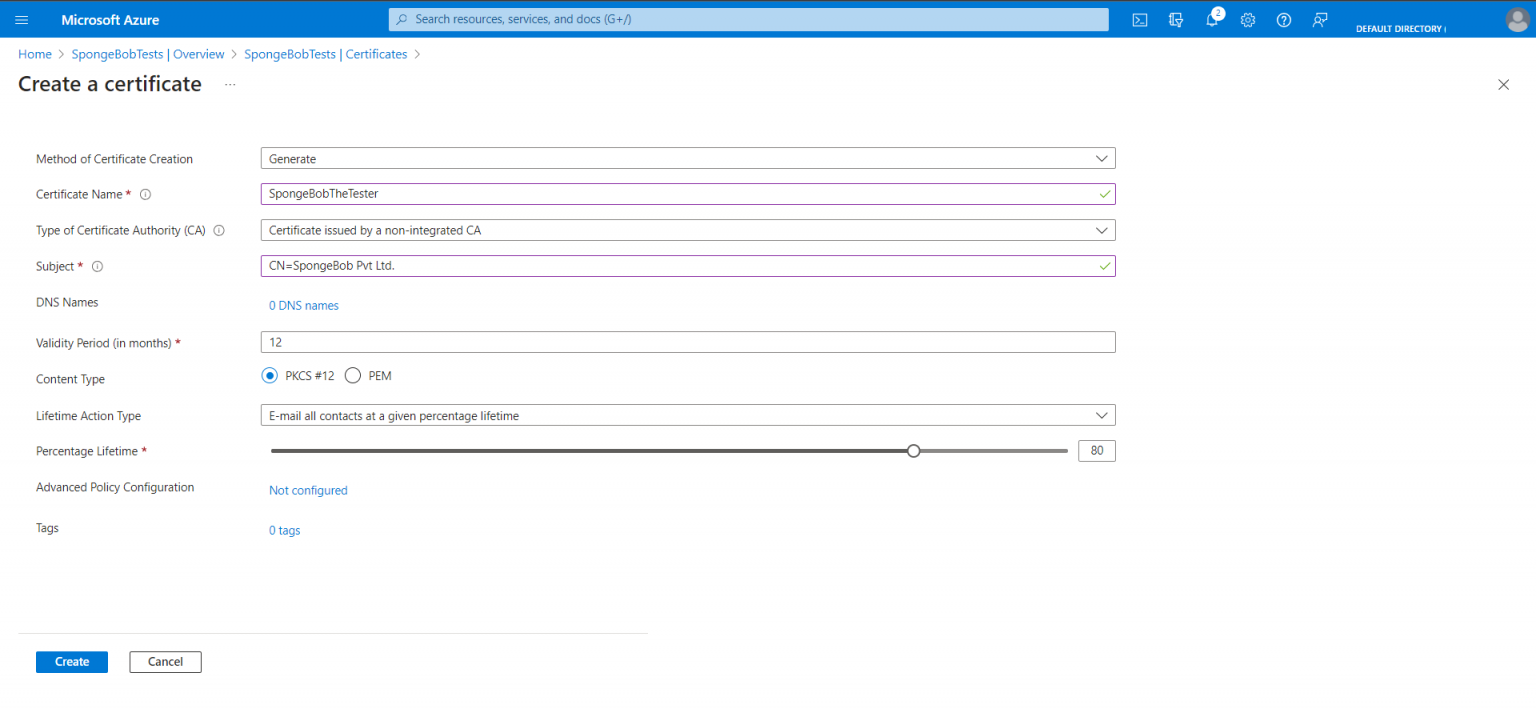Select the PKCS #12 content type
This screenshot has width=1536, height=709.
(270, 375)
